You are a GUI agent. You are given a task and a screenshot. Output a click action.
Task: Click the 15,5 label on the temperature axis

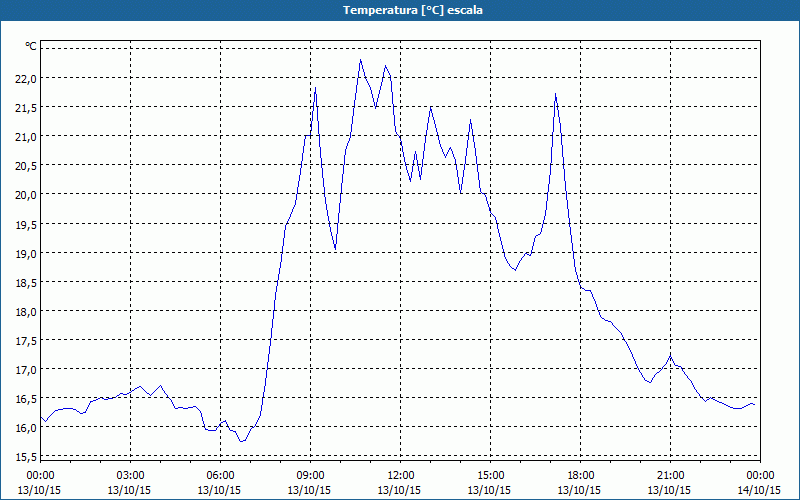[x=28, y=457]
